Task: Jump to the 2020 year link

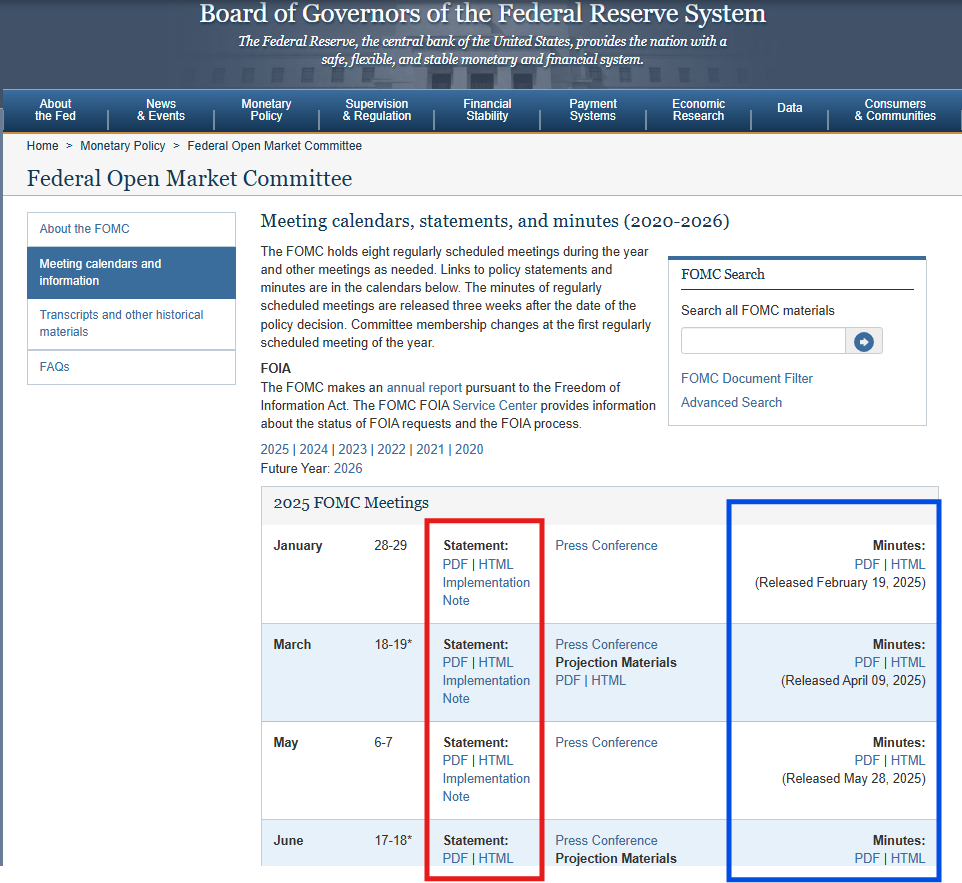Action: (469, 450)
